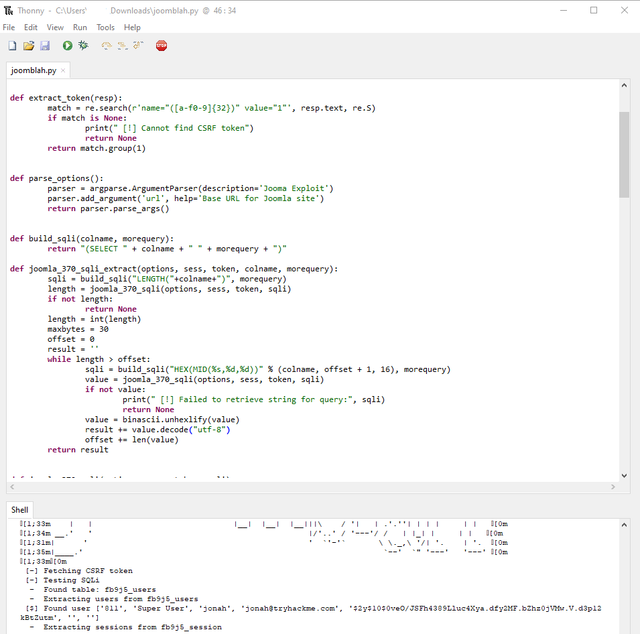This screenshot has height=634, width=640.
Task: Click the Shell scrollbar up arrow
Action: [x=624, y=525]
